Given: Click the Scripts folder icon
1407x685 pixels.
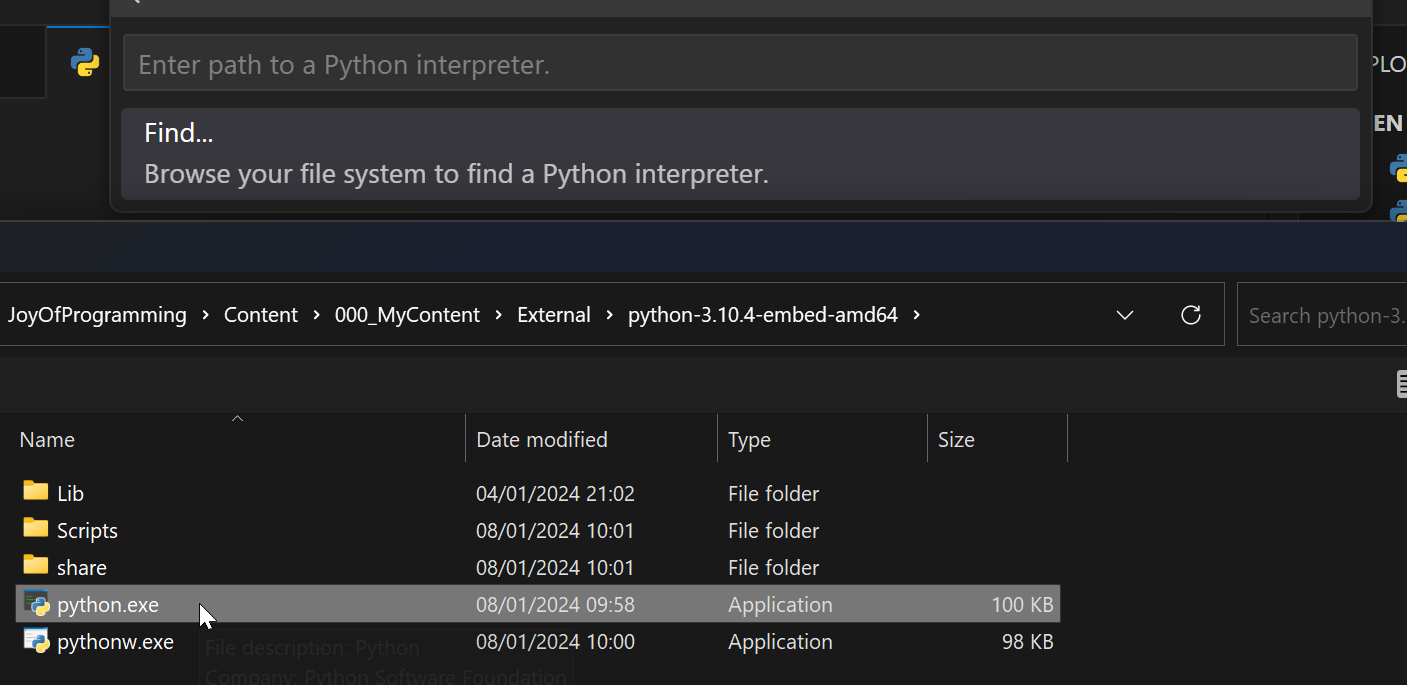Looking at the screenshot, I should click(x=36, y=528).
